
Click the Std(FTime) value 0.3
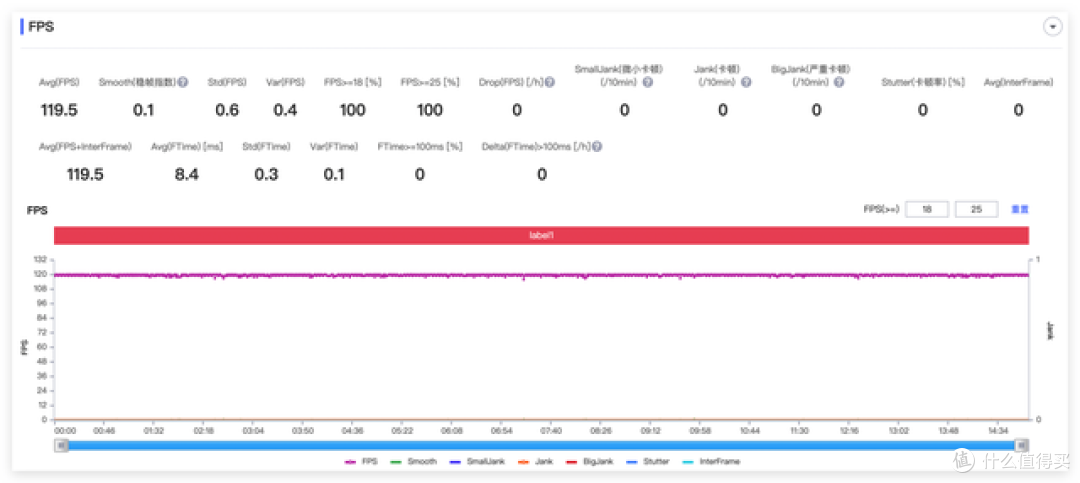coord(266,175)
